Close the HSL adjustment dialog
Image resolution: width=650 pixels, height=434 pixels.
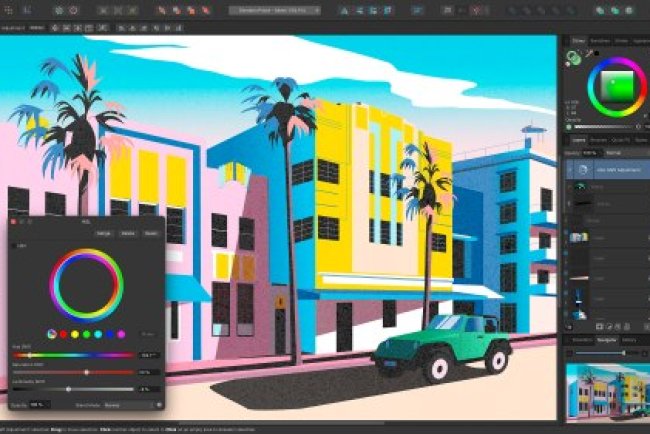13,221
